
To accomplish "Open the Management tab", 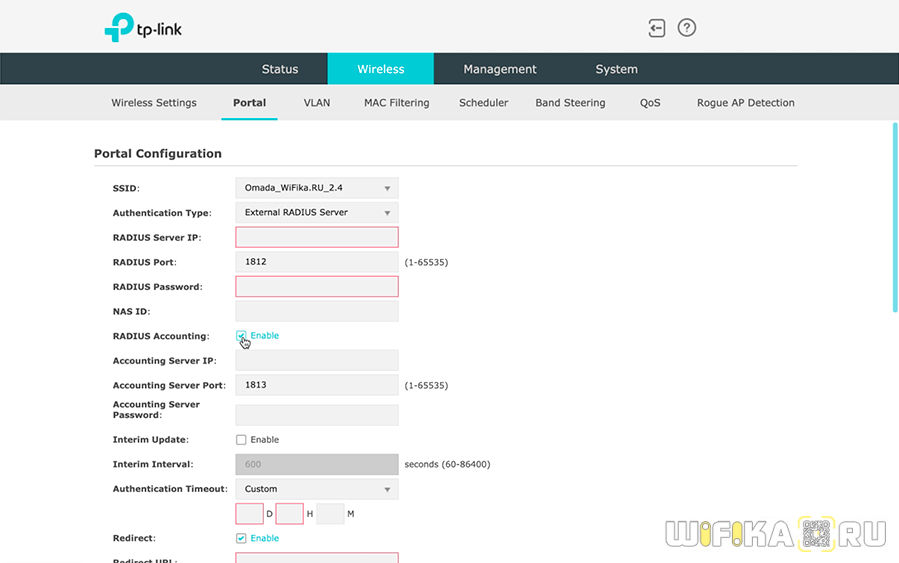I will coord(500,69).
